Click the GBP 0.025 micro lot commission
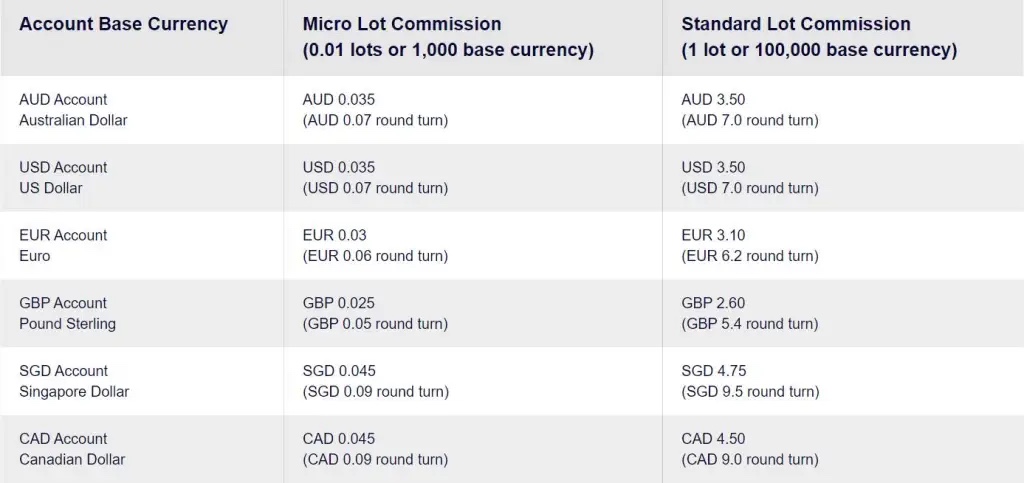This screenshot has width=1024, height=483. click(x=339, y=303)
